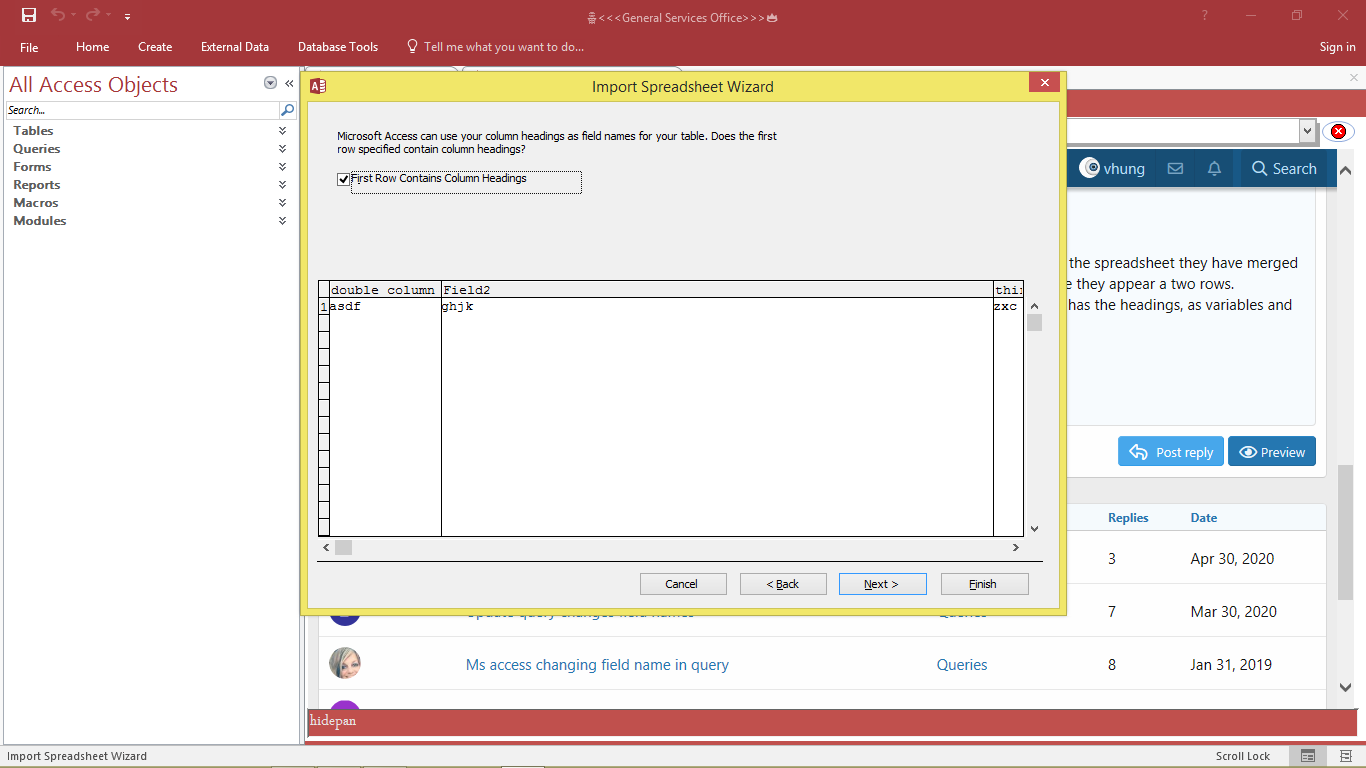The height and width of the screenshot is (768, 1366).
Task: Click the Form View icon in the status bar
Action: tap(1307, 756)
